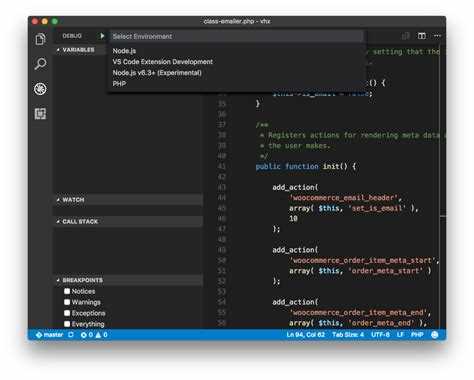Viewport: 474px width, 380px height.
Task: Open changes icon in editor toolbar
Action: (406, 36)
